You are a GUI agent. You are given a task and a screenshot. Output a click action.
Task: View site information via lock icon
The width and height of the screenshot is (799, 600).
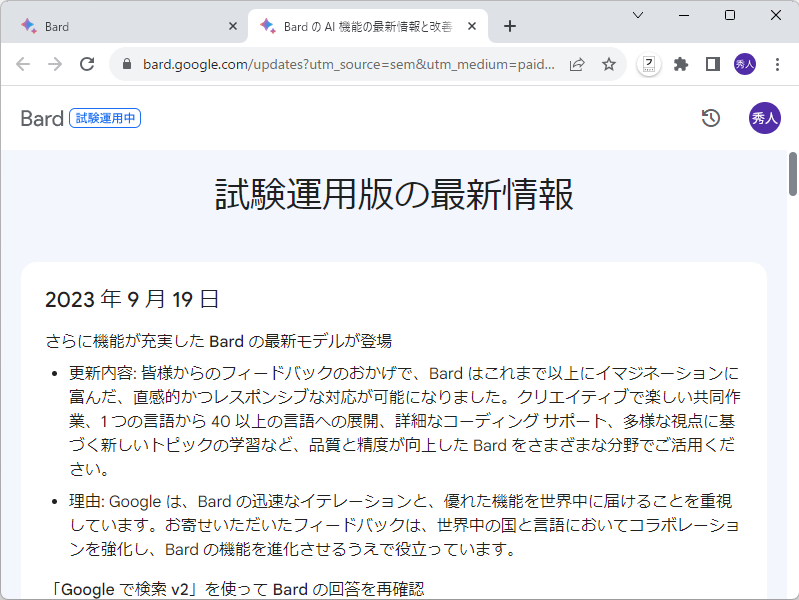pyautogui.click(x=127, y=64)
